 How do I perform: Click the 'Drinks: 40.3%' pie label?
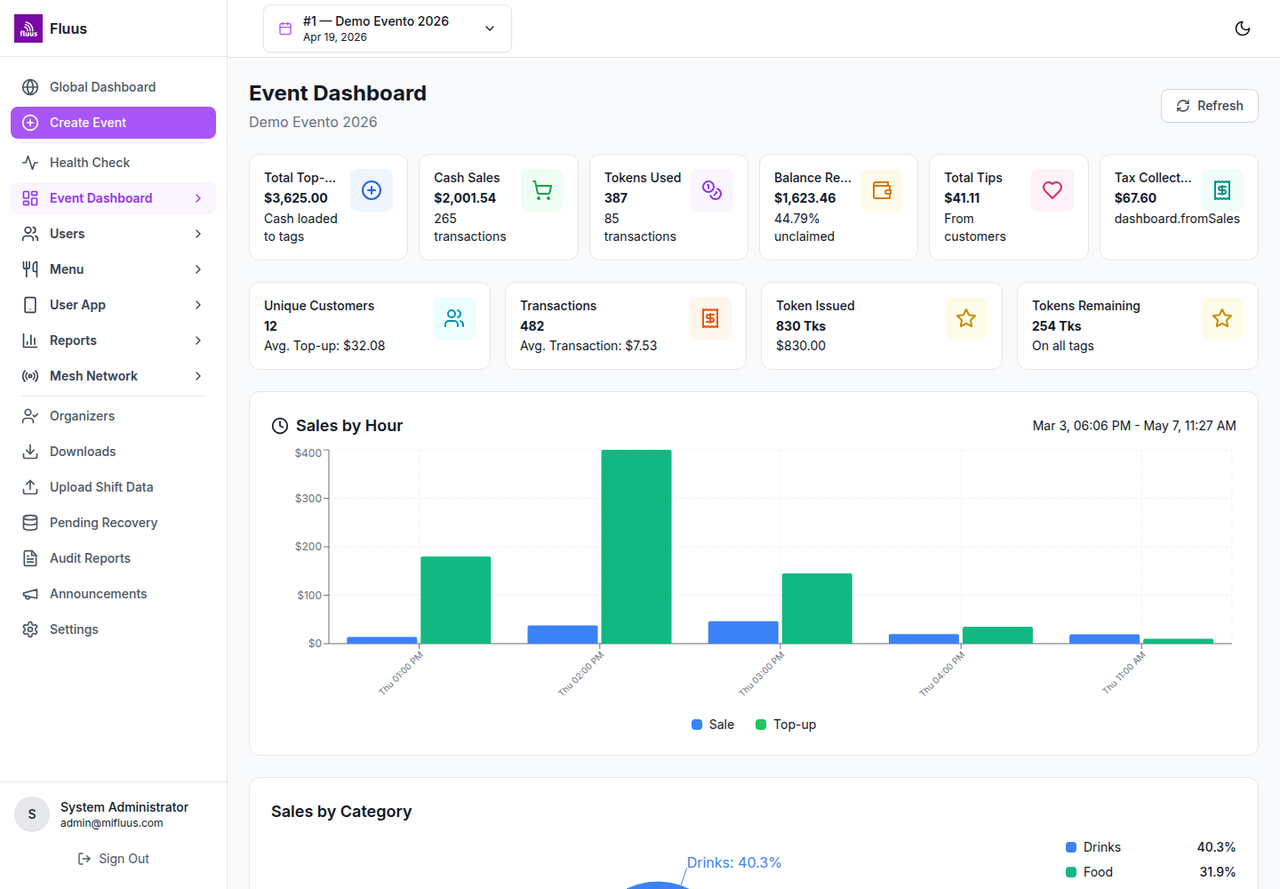click(x=734, y=862)
